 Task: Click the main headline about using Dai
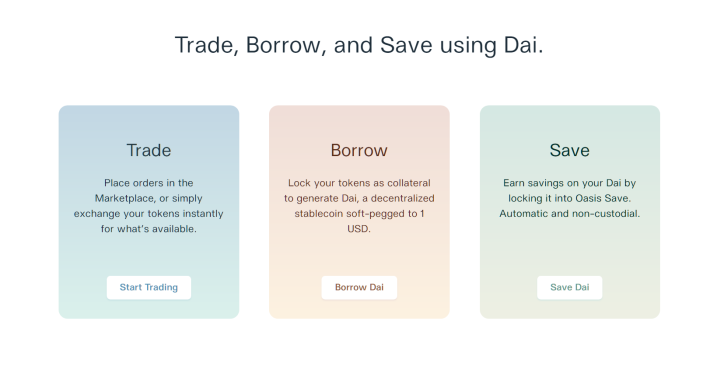pos(359,45)
